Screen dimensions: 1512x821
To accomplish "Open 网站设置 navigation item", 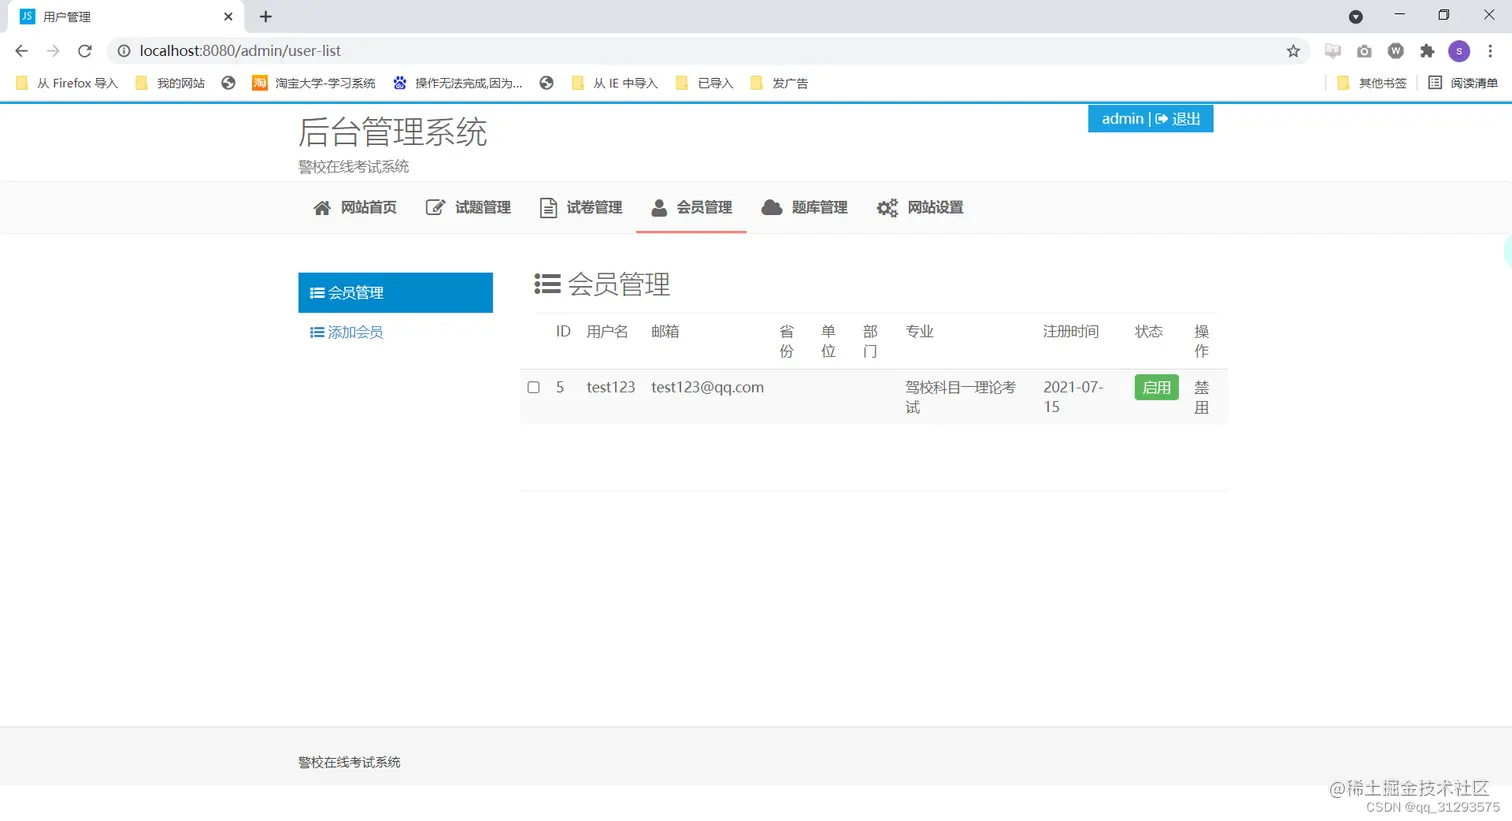I will click(x=920, y=208).
